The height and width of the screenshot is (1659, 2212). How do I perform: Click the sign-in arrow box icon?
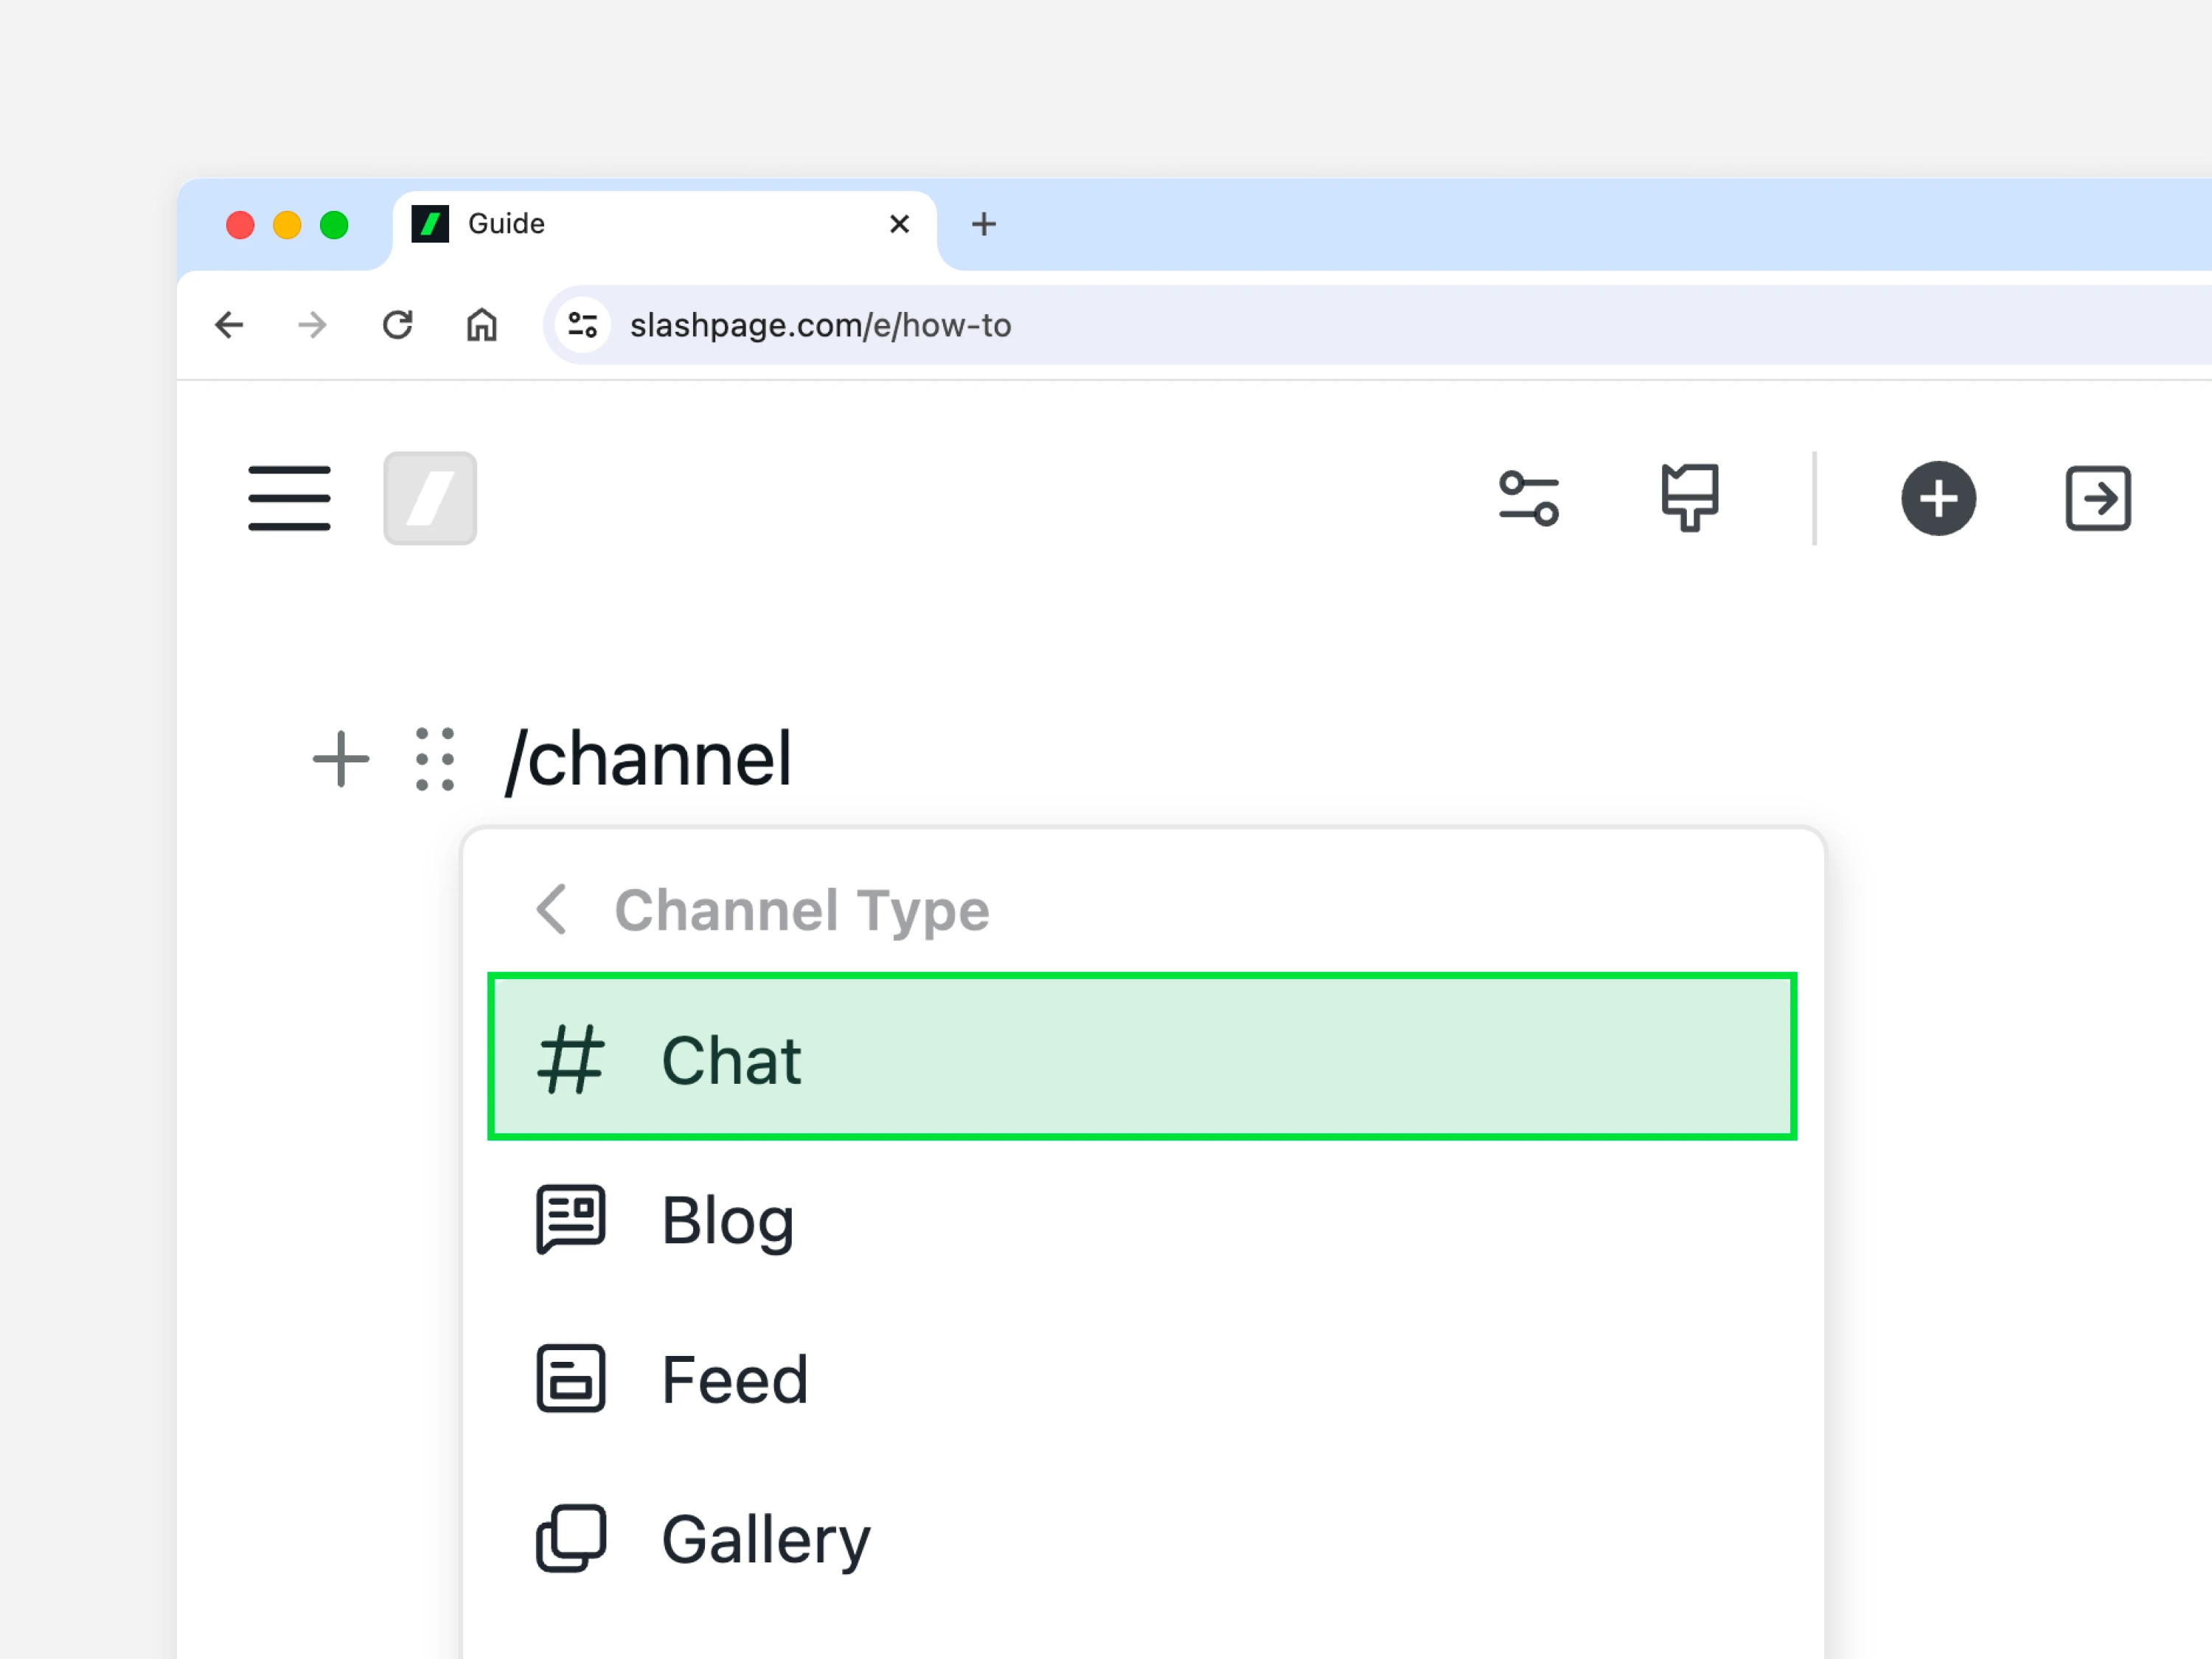(2098, 498)
